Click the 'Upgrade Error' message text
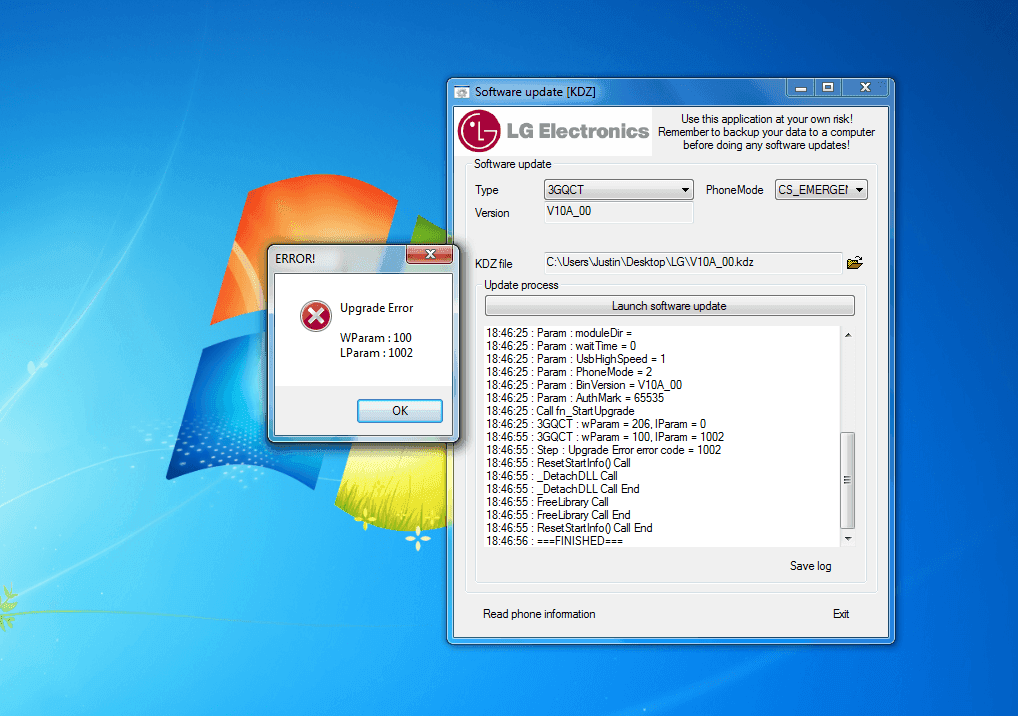Screen dimensions: 1018x716 click(377, 308)
